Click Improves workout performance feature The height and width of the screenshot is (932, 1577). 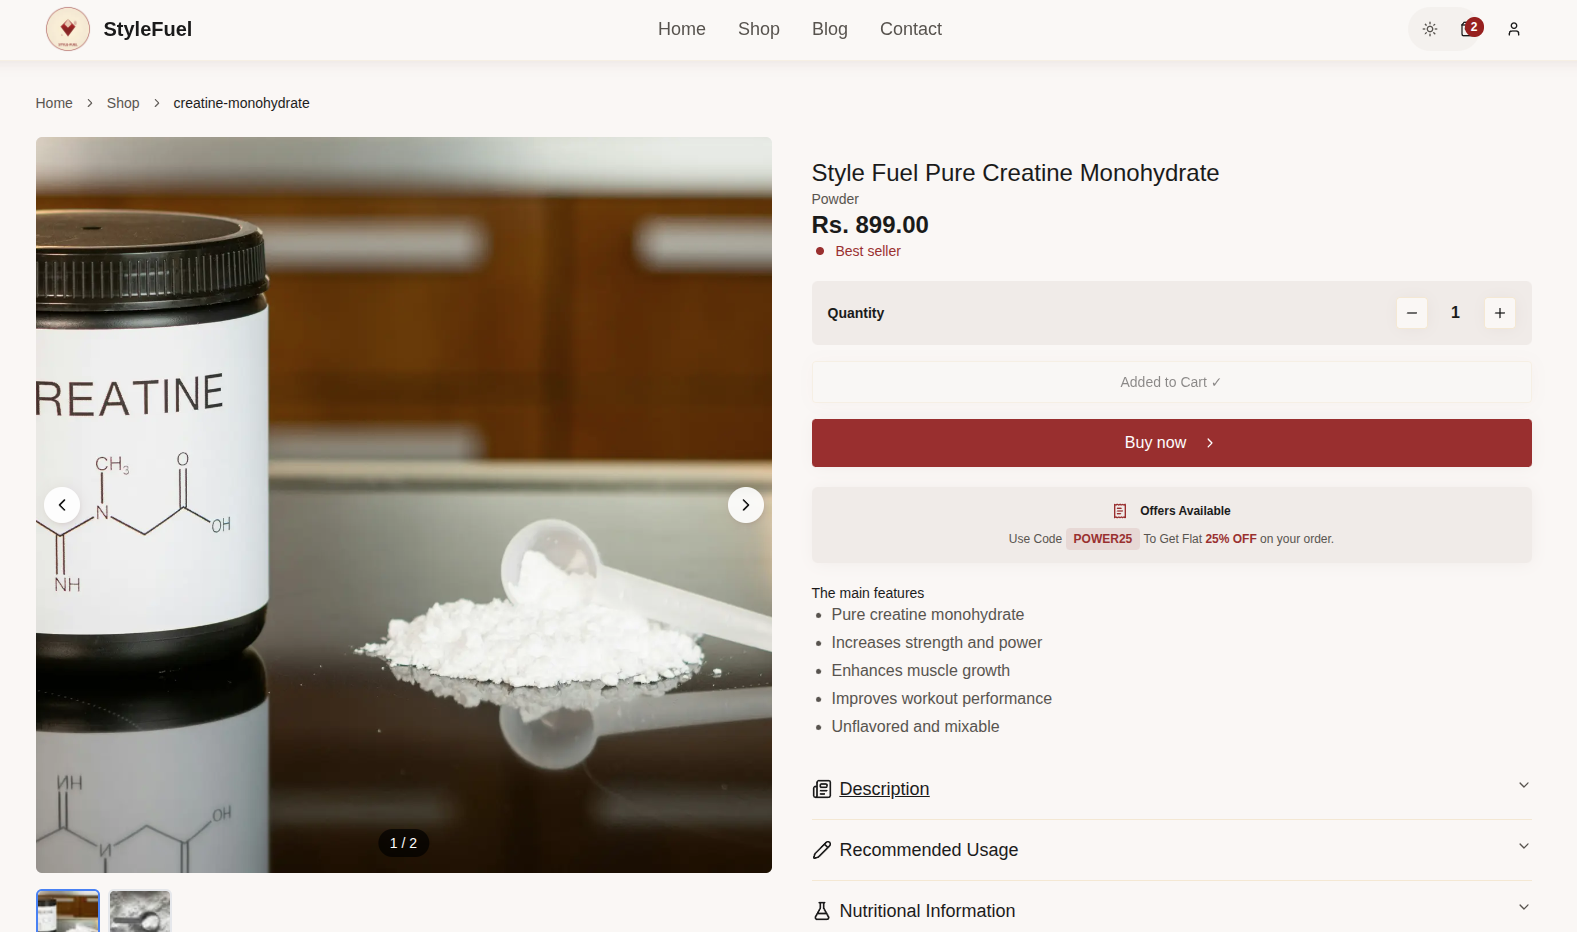point(942,699)
